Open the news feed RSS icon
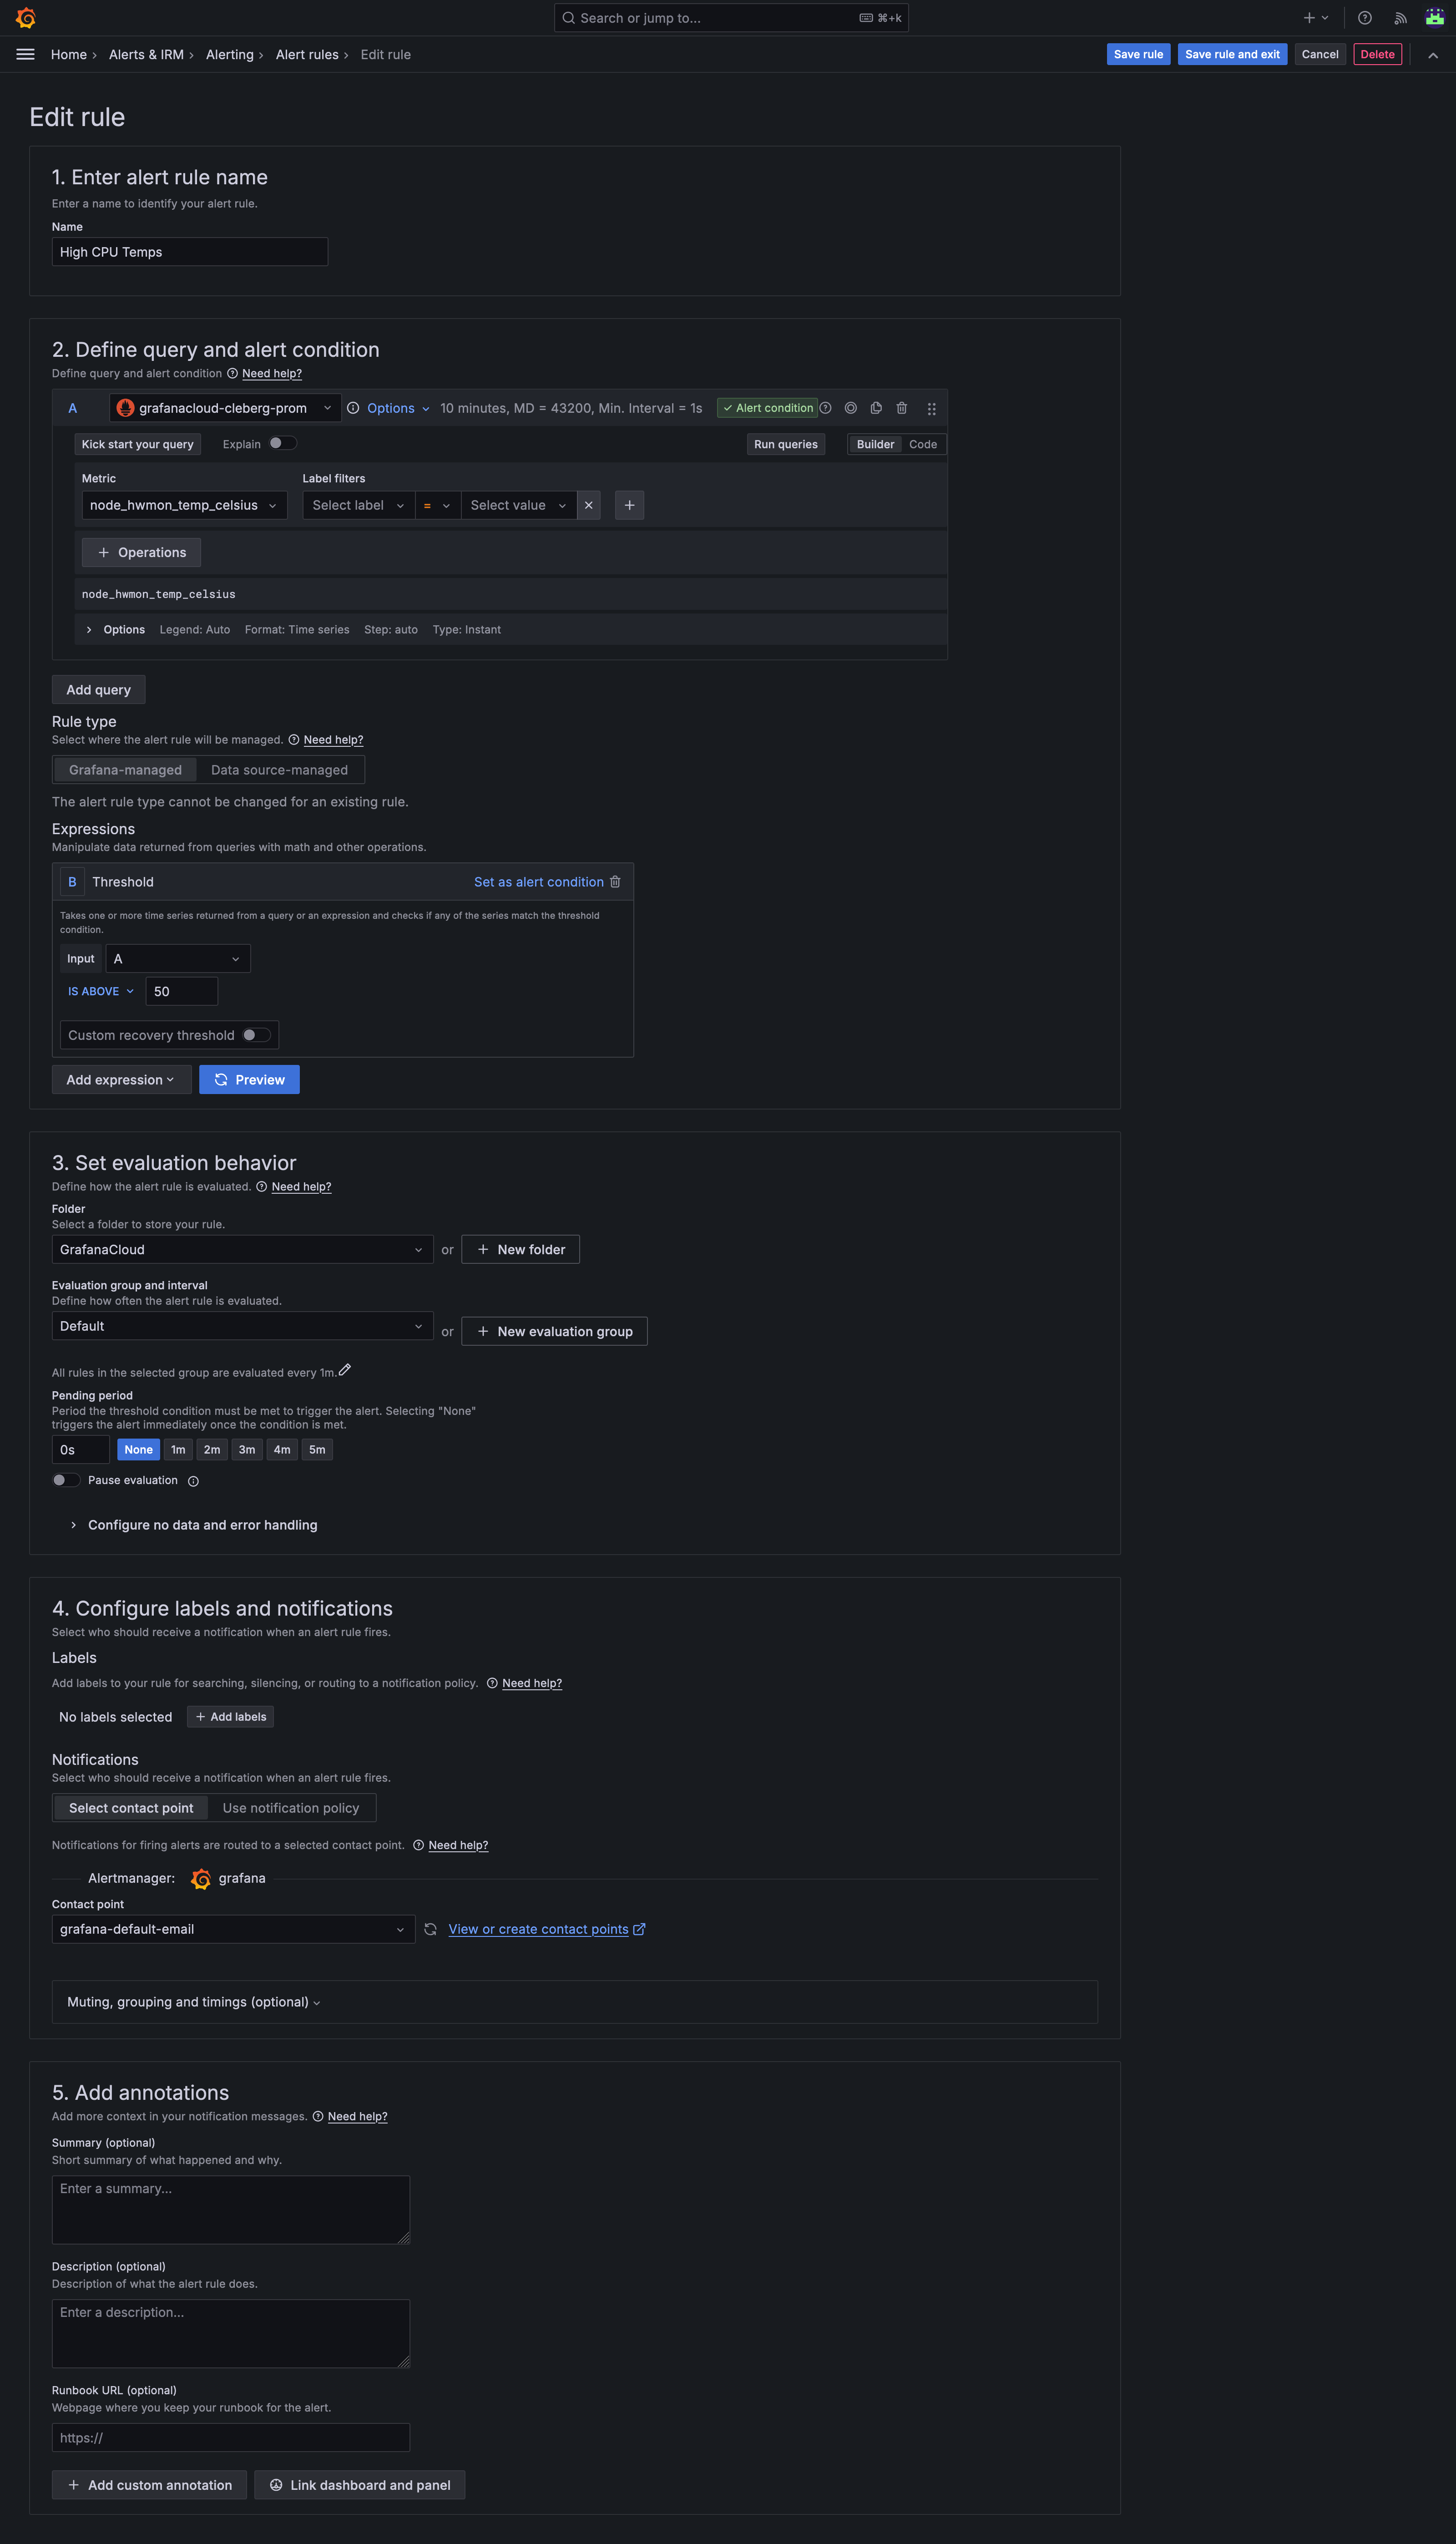 [1400, 18]
